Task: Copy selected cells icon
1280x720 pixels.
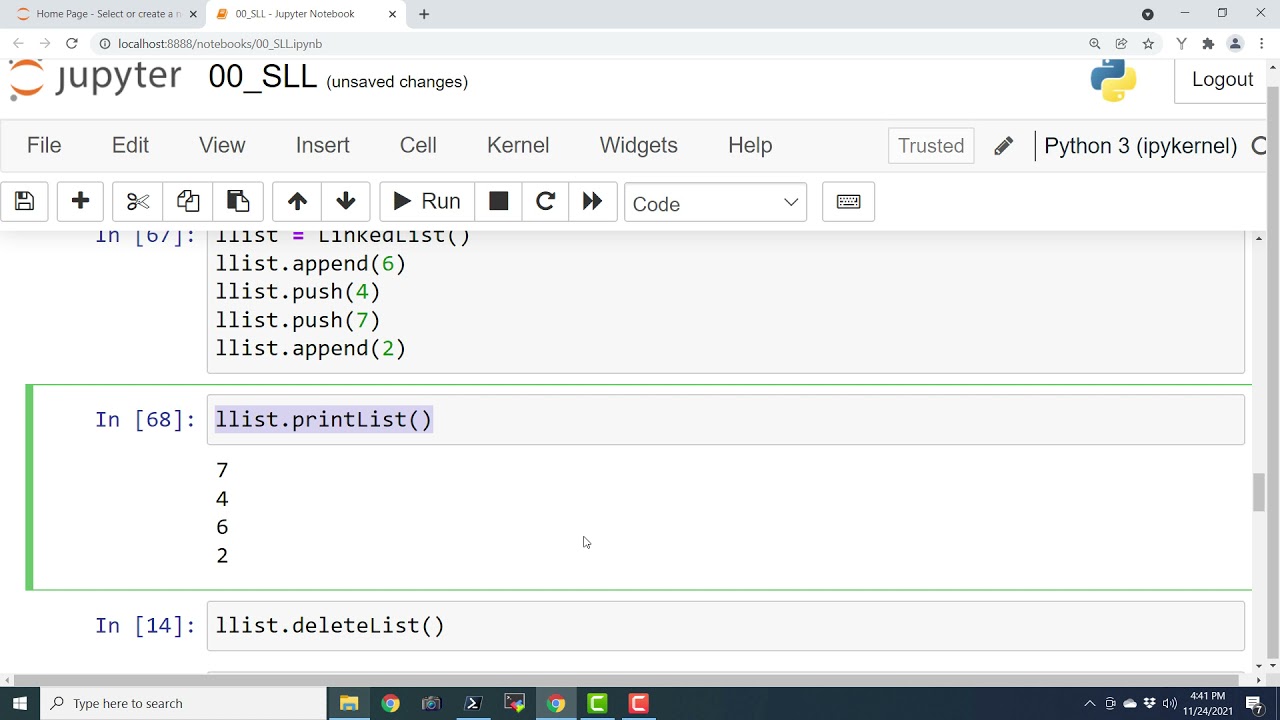Action: tap(188, 202)
